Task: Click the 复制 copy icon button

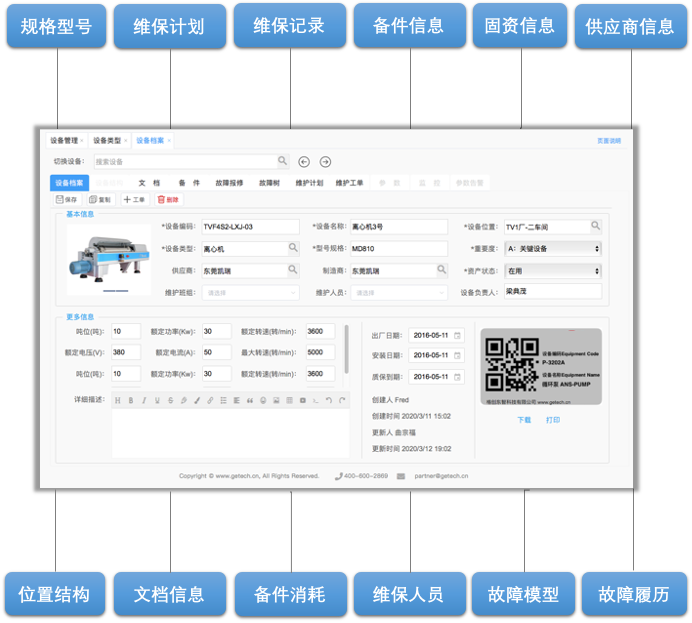Action: (100, 200)
